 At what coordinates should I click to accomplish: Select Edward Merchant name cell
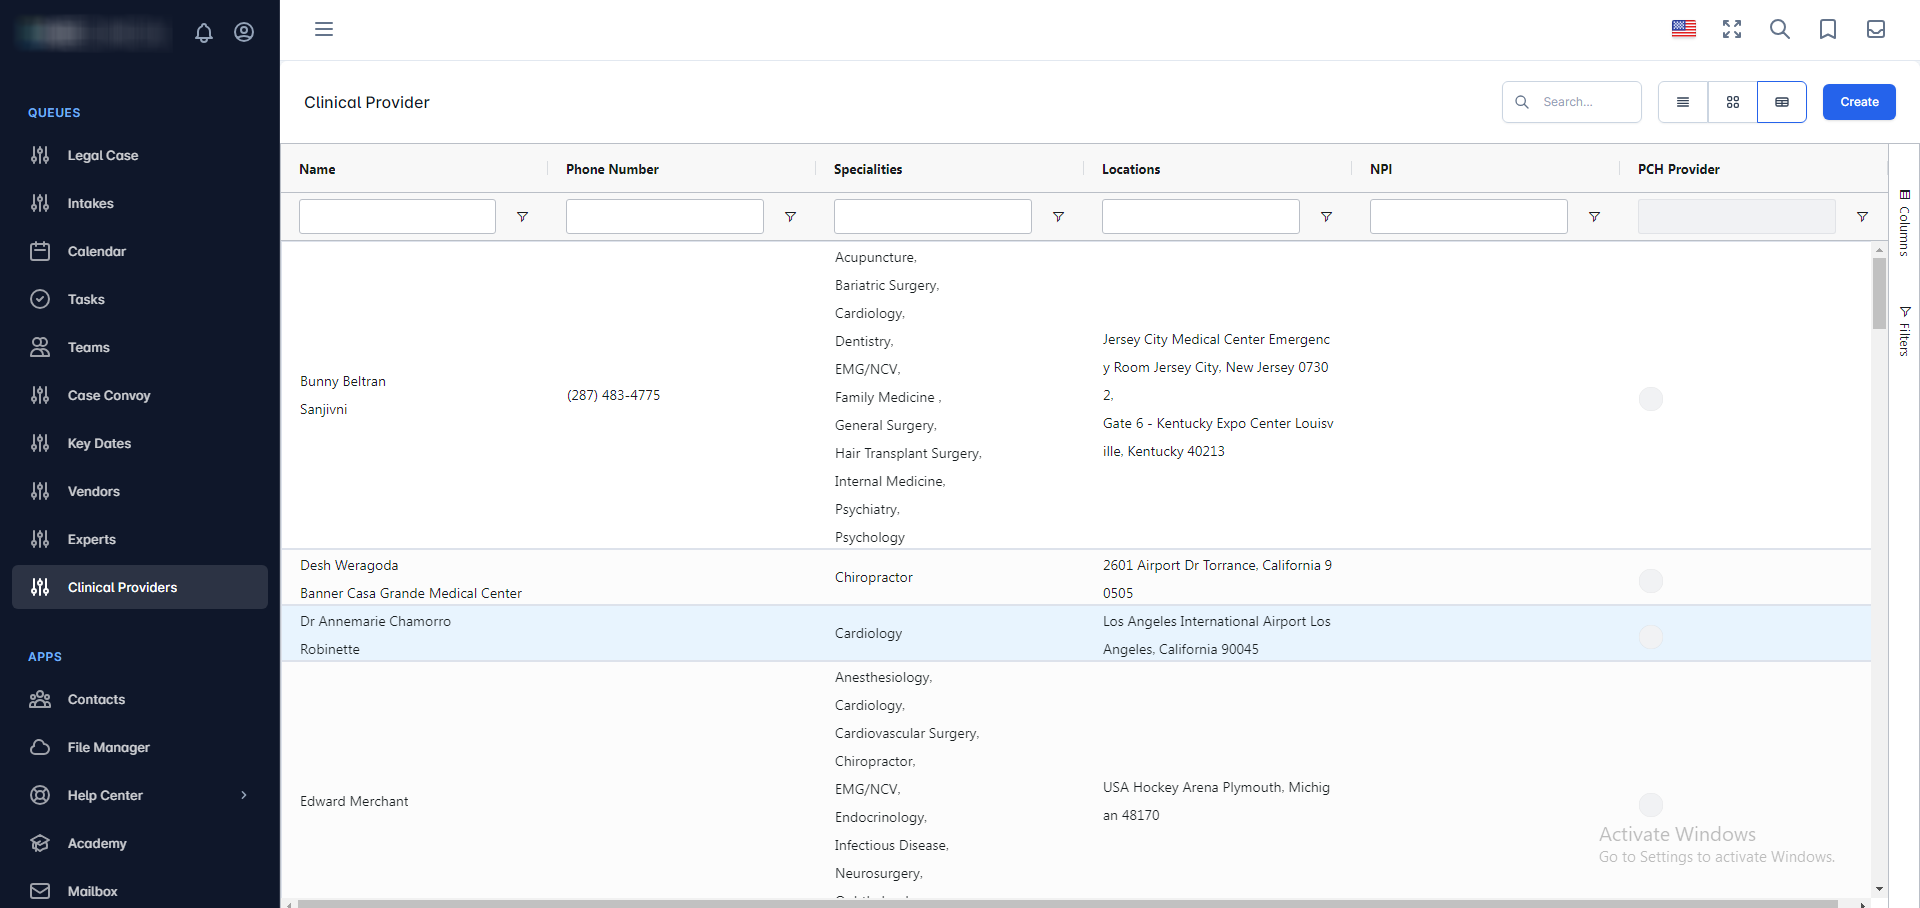(x=354, y=801)
